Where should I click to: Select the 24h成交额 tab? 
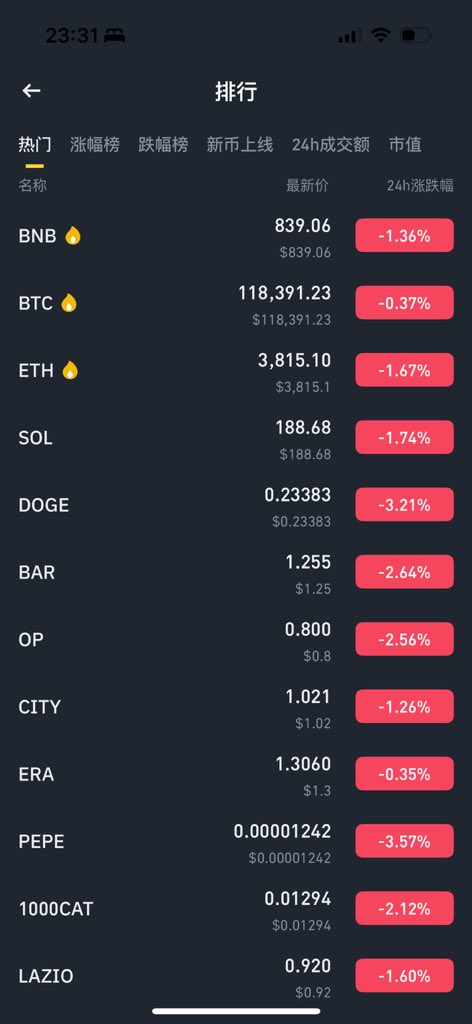(331, 144)
